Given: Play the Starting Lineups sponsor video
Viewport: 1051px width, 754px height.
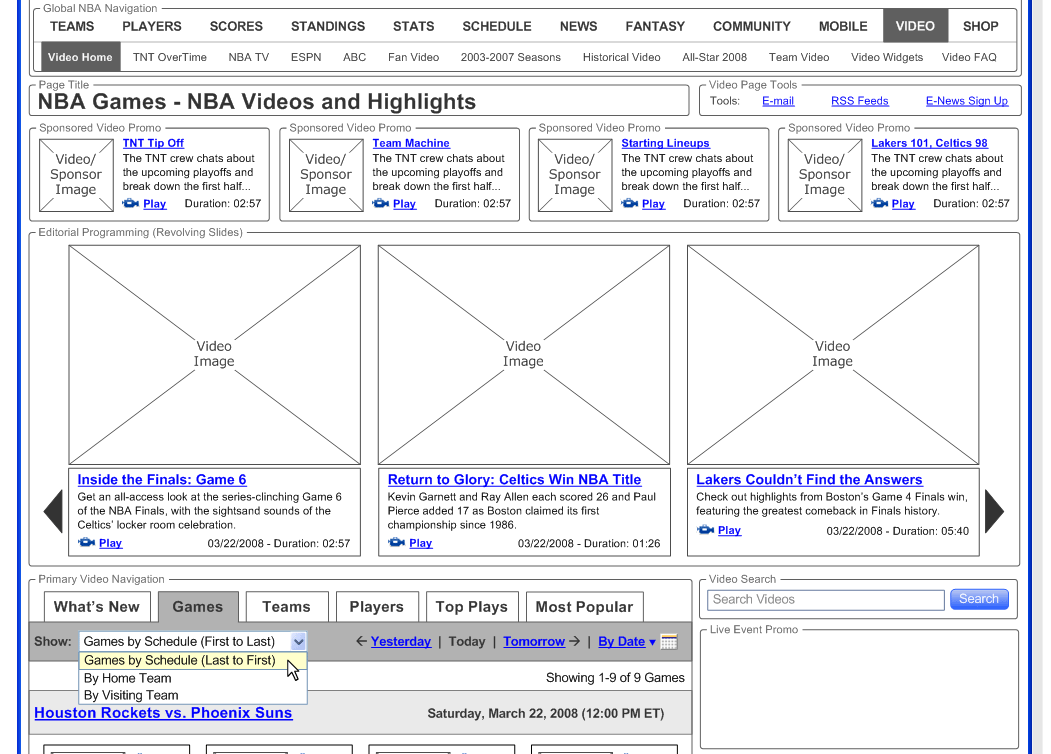Looking at the screenshot, I should point(652,203).
